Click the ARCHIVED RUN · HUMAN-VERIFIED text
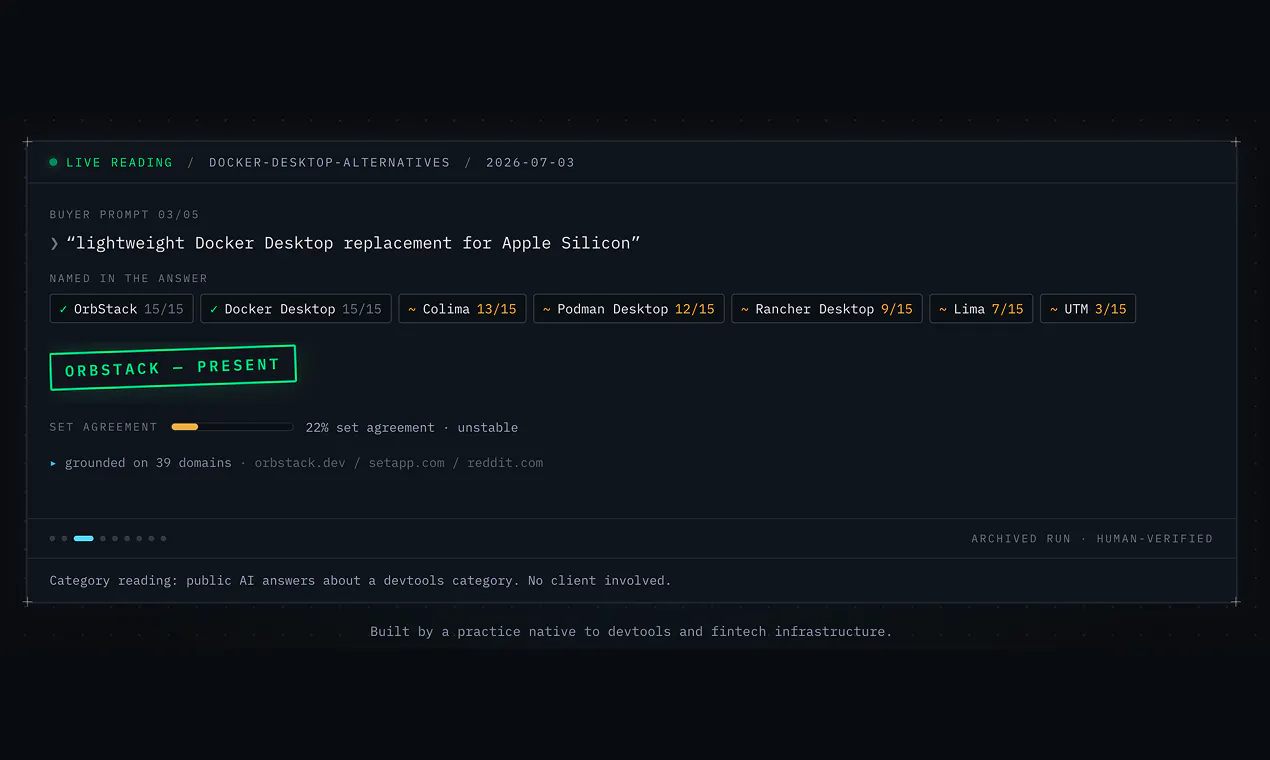Screen dimensions: 1270x760 pos(1092,538)
